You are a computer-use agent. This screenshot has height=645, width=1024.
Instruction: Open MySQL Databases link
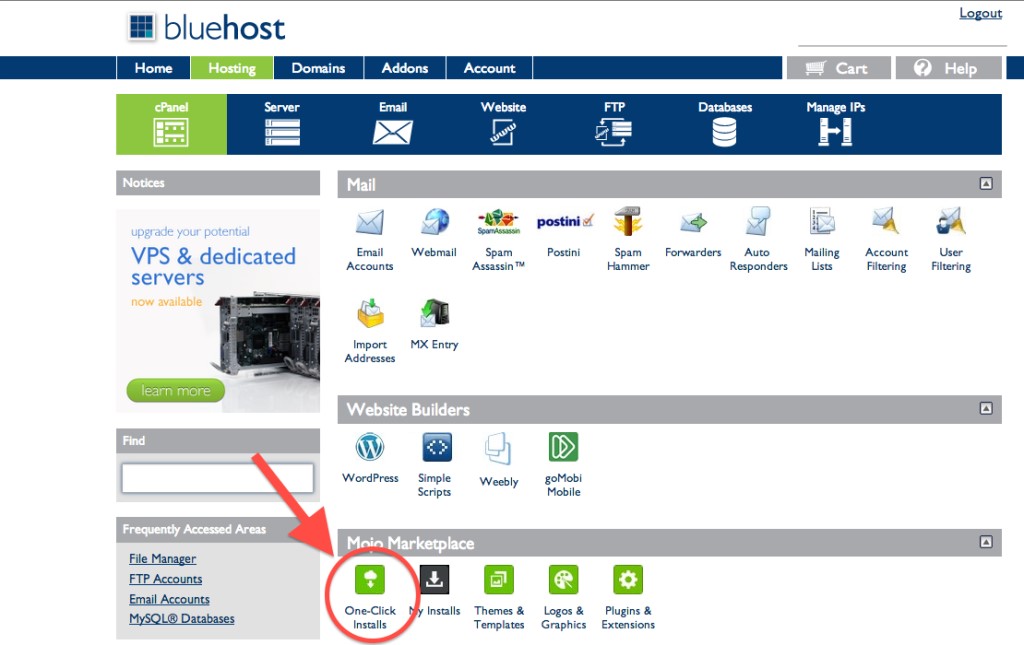[182, 619]
